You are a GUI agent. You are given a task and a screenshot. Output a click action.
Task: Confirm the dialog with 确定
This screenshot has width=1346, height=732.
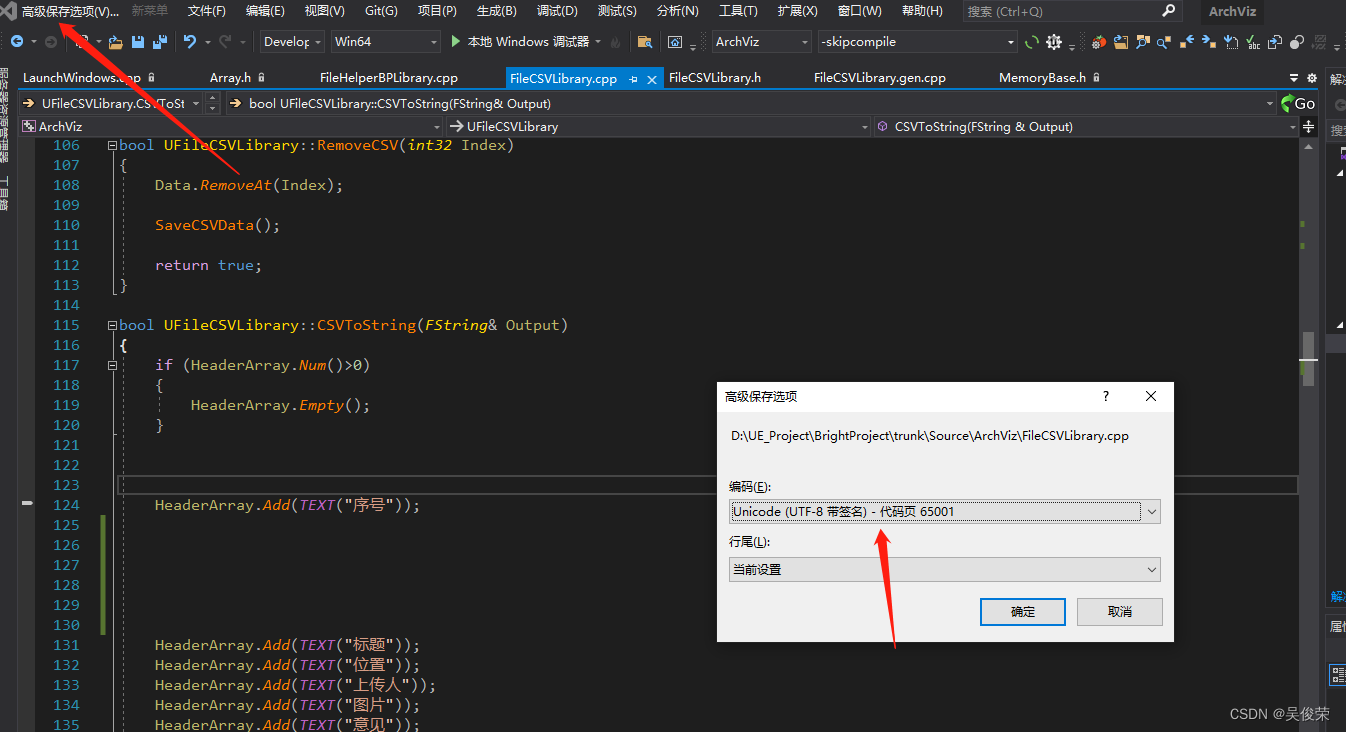coord(1022,611)
